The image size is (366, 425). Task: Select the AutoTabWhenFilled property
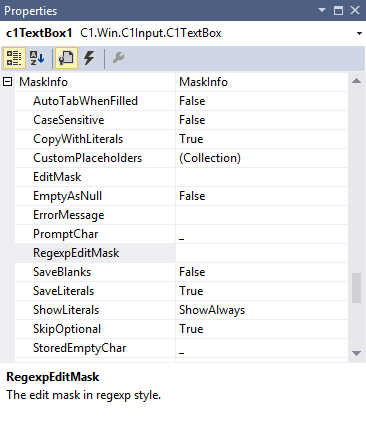(x=95, y=101)
